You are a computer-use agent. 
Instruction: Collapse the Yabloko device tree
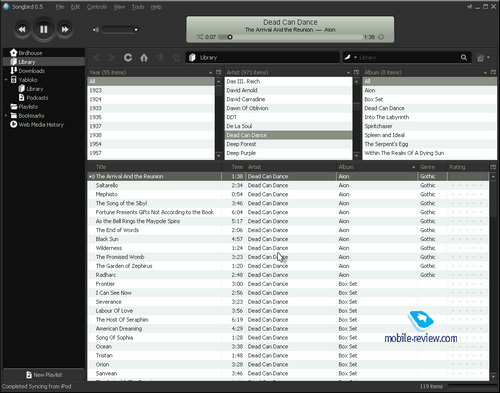(x=6, y=80)
